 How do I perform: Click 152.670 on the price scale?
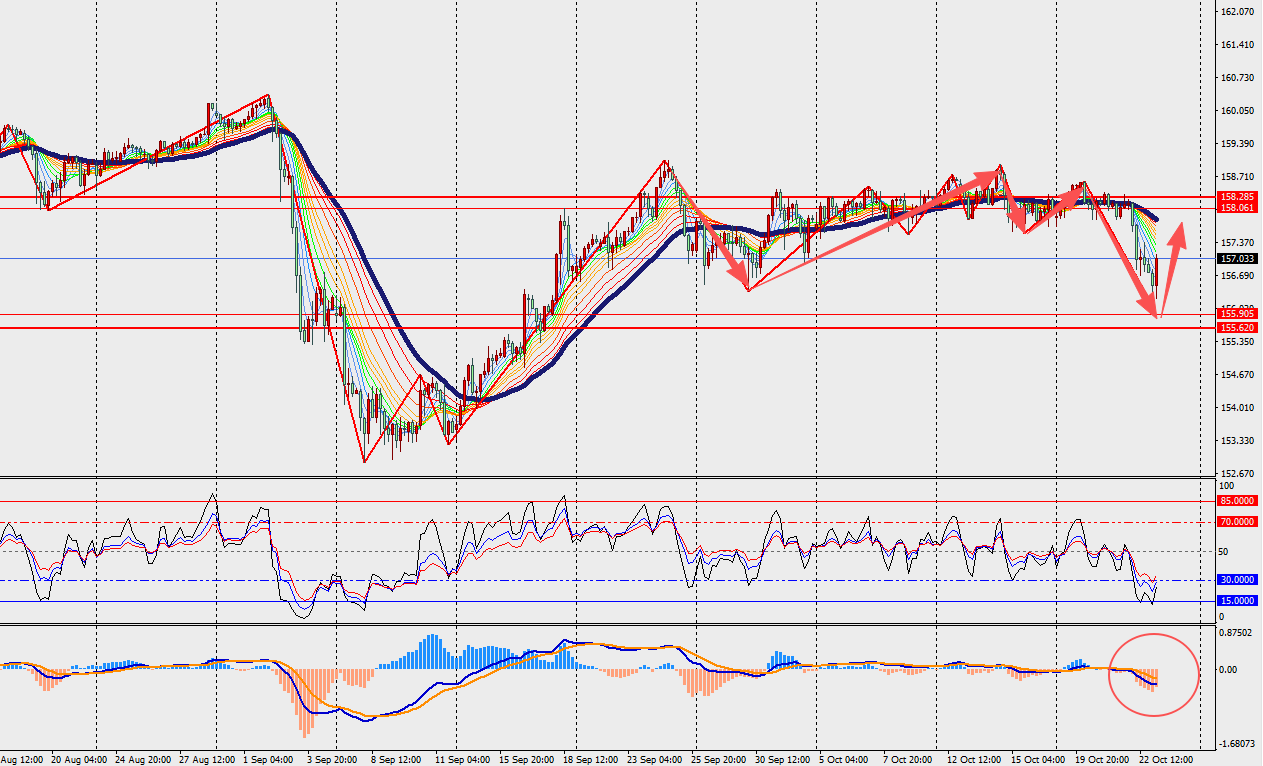tap(1238, 474)
